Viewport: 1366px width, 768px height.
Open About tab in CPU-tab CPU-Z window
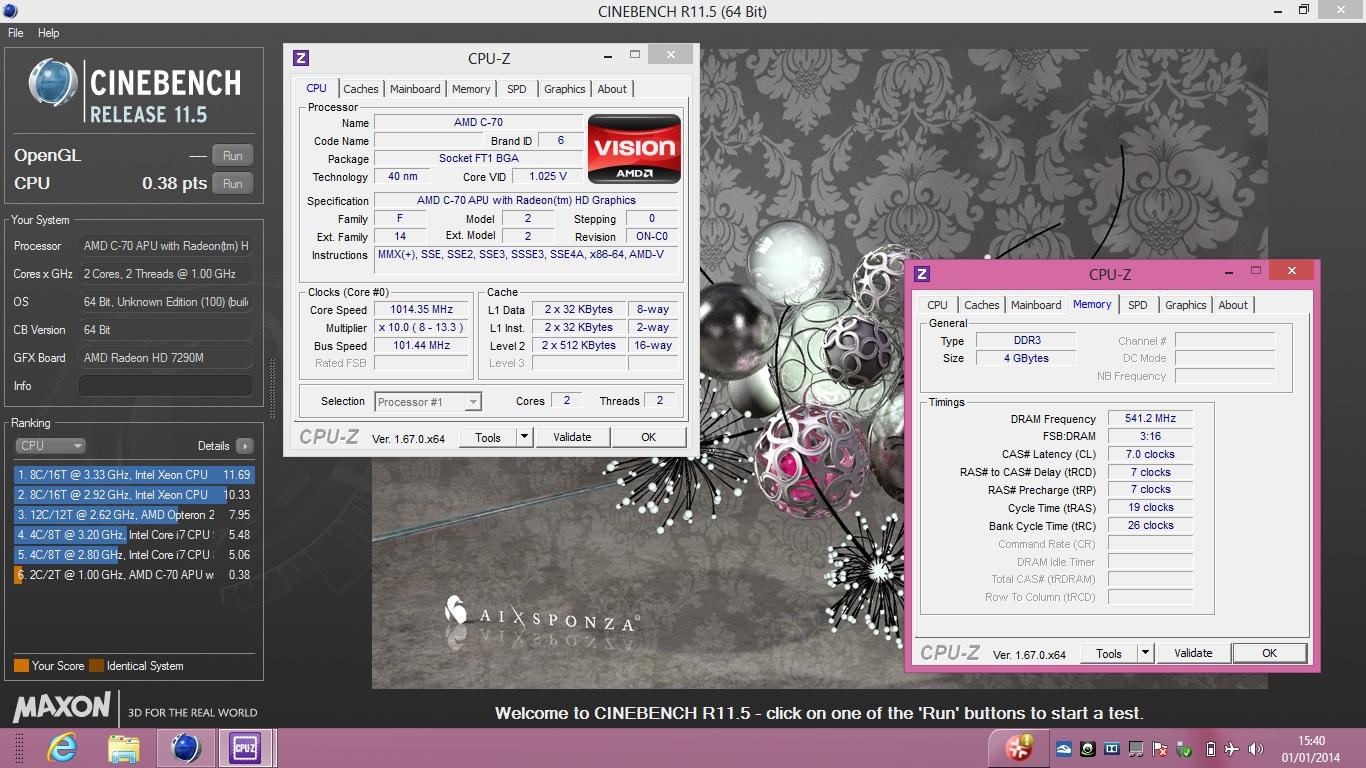tap(612, 89)
